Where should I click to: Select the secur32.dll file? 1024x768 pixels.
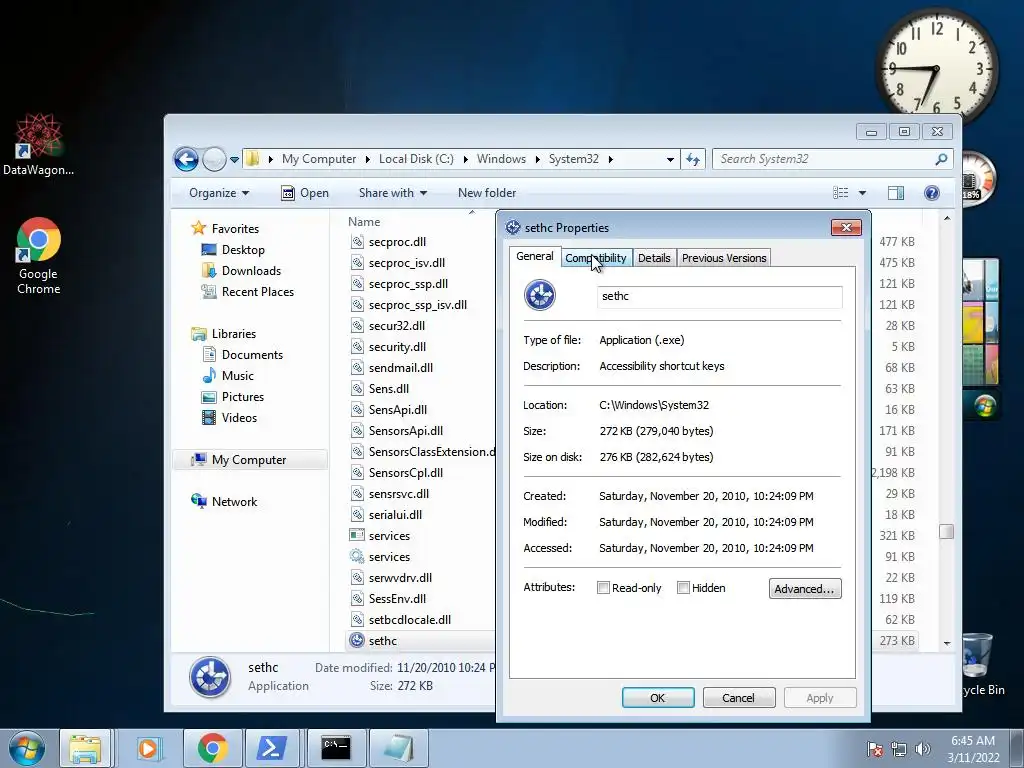pyautogui.click(x=396, y=326)
